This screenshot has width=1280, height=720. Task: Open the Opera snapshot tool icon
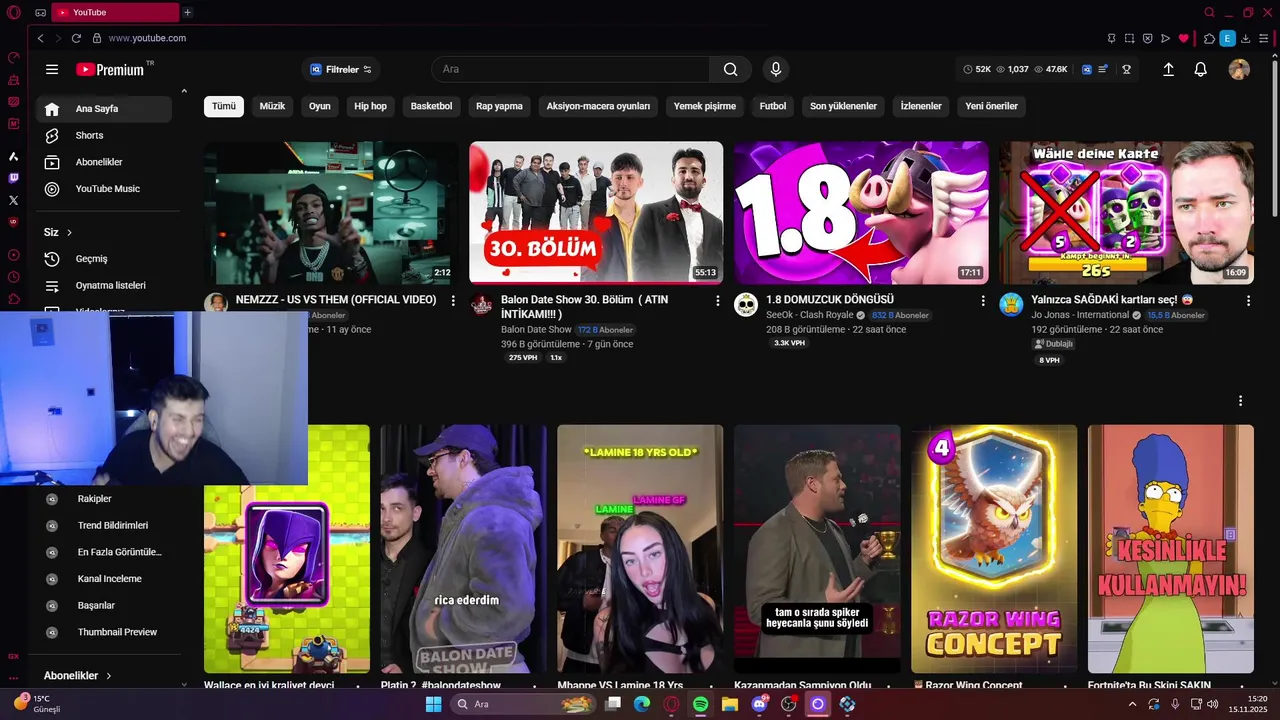coord(1129,38)
